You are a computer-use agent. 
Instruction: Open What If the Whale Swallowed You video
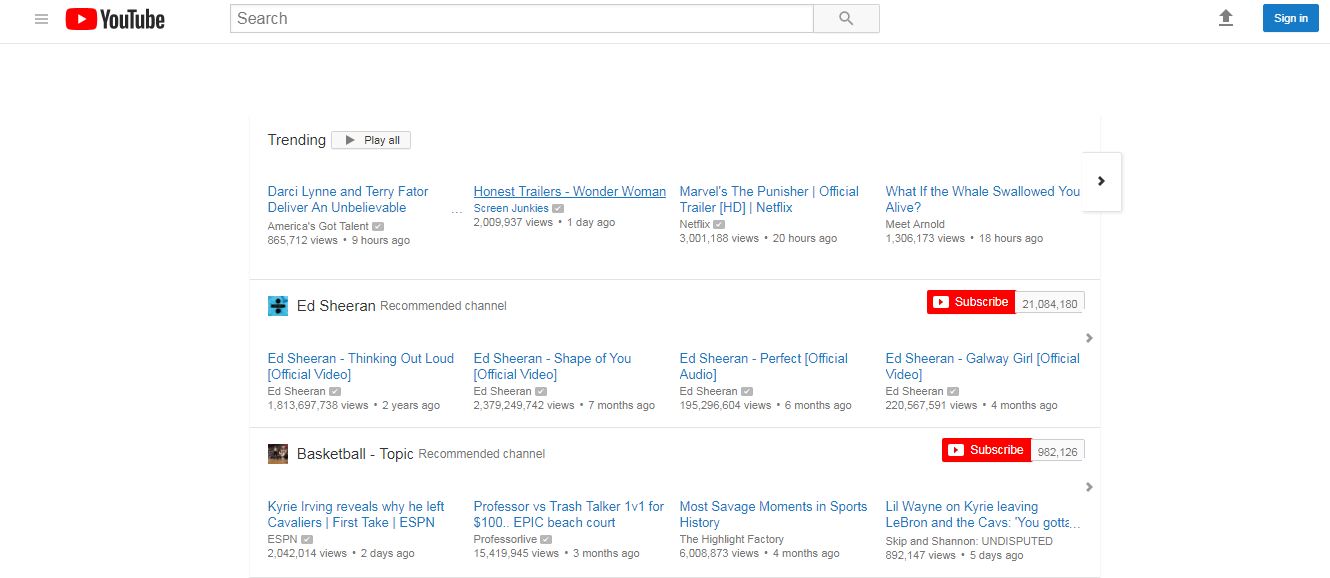tap(983, 199)
